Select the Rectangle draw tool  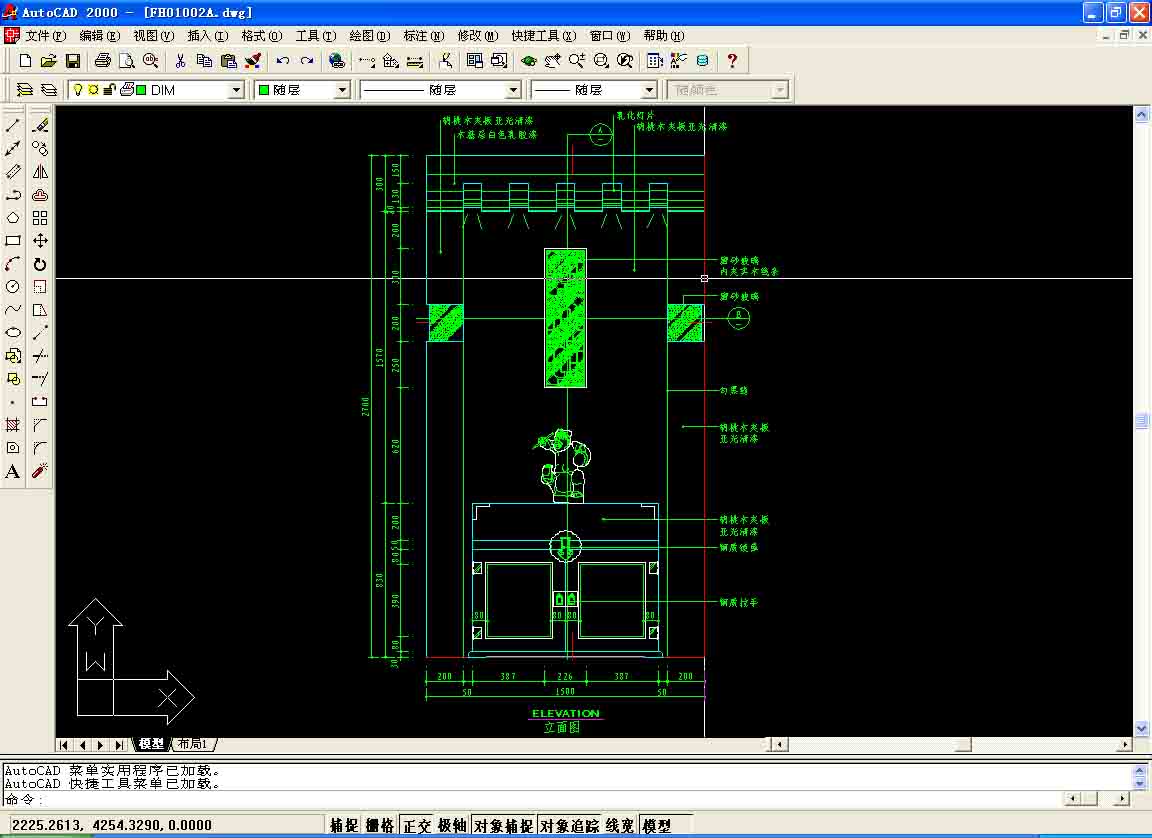coord(13,241)
